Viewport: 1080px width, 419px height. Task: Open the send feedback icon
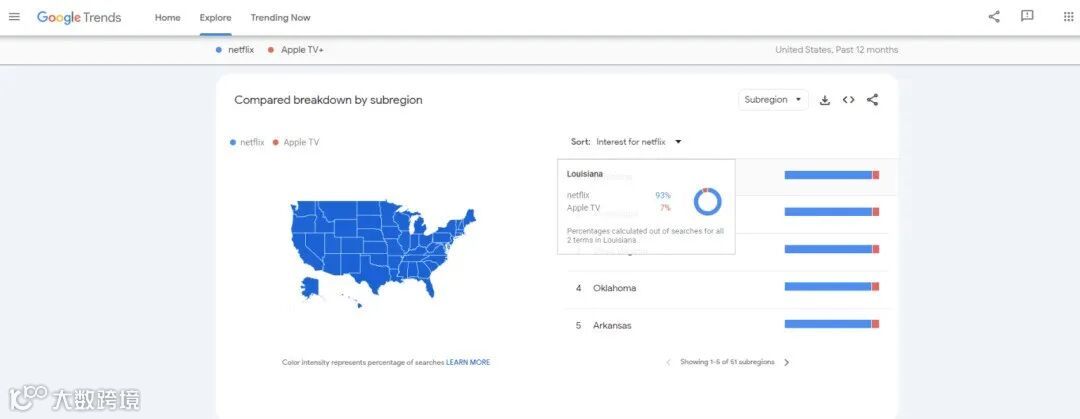point(1027,17)
